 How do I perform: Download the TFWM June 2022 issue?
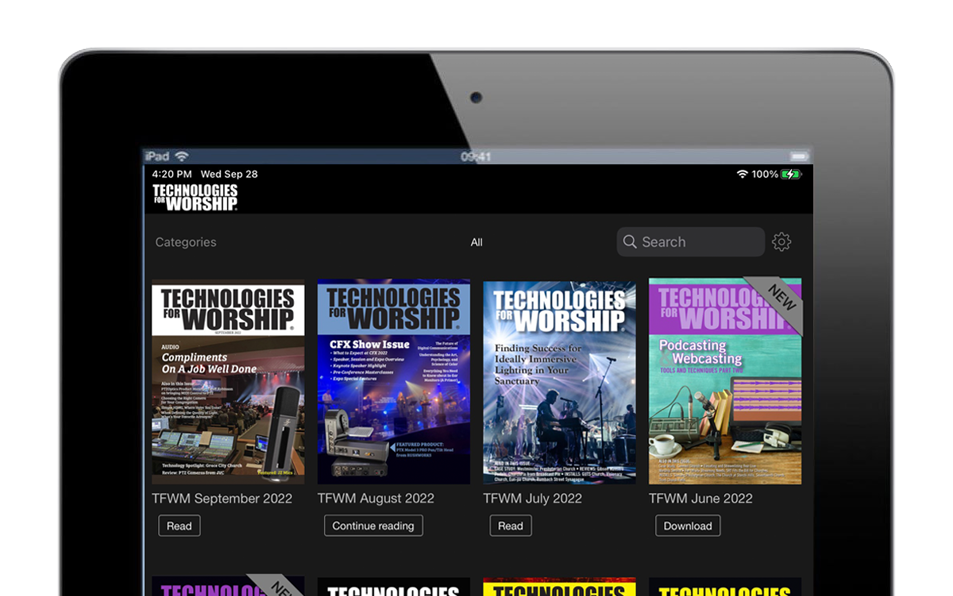tap(687, 526)
